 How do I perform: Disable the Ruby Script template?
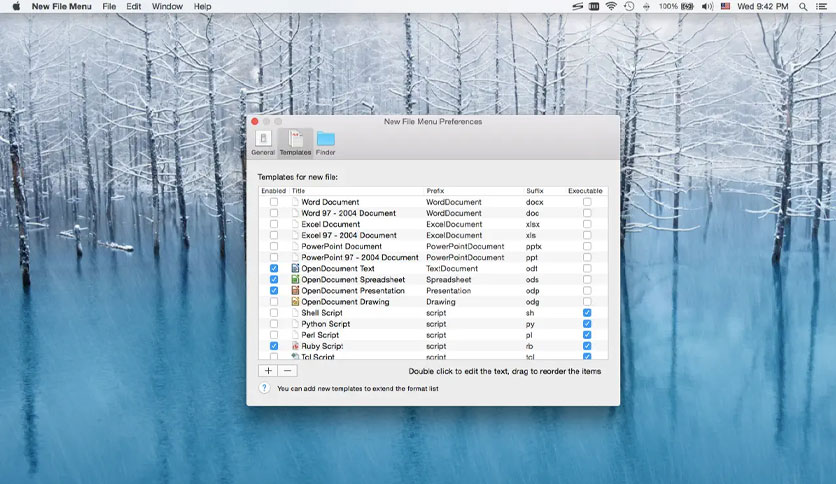click(x=274, y=346)
